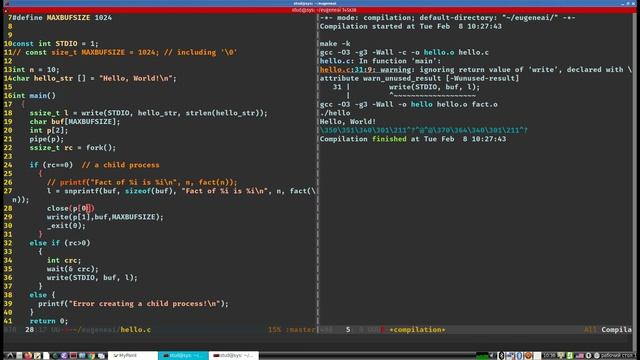
Task: Click the green system monitor tray applet
Action: 482,356
